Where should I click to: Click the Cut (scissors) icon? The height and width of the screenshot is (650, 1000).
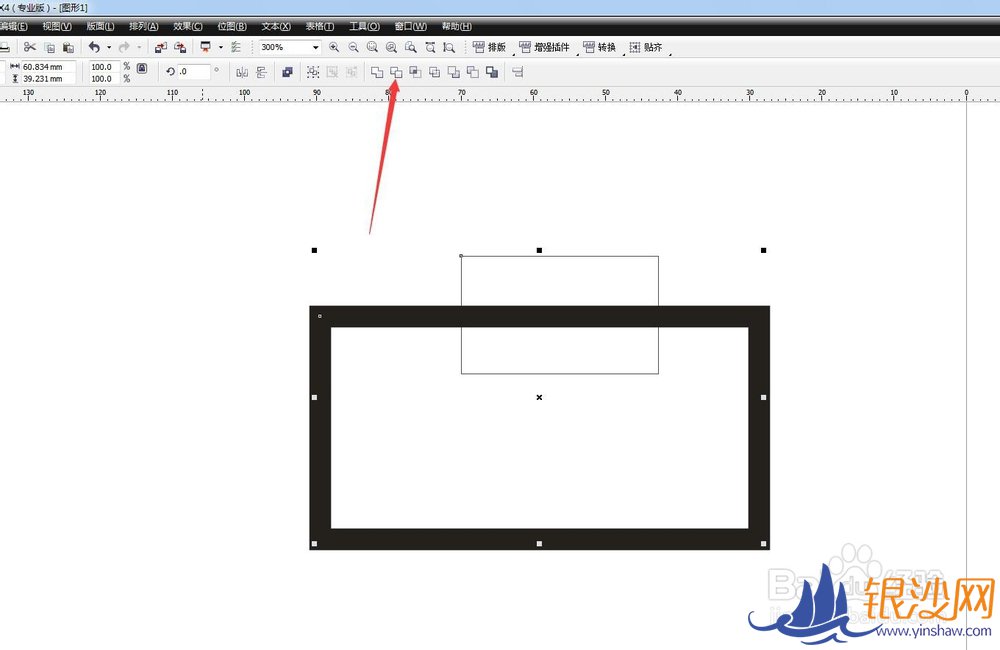(30, 47)
